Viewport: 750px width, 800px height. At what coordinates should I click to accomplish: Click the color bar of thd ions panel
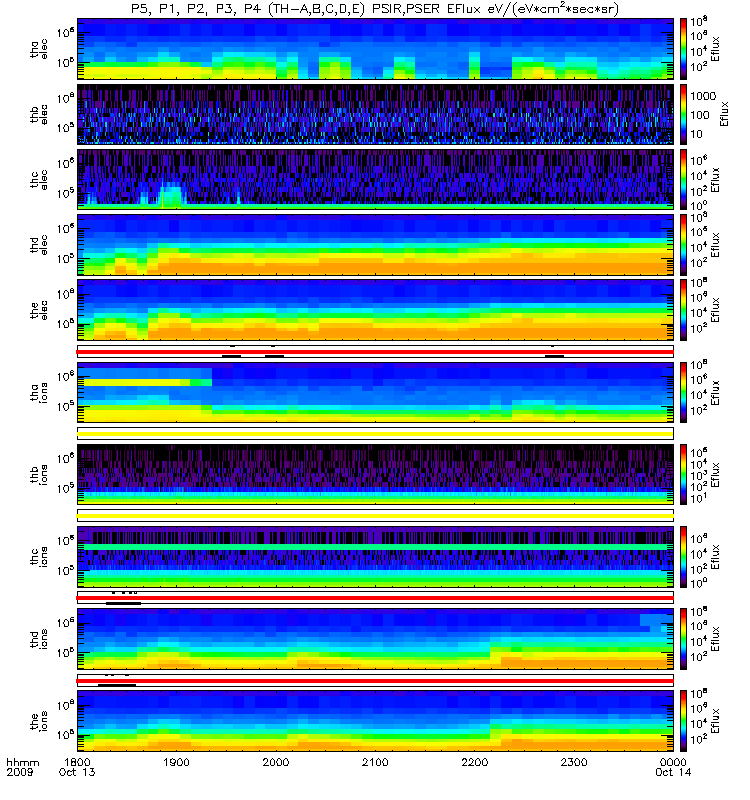click(x=683, y=638)
